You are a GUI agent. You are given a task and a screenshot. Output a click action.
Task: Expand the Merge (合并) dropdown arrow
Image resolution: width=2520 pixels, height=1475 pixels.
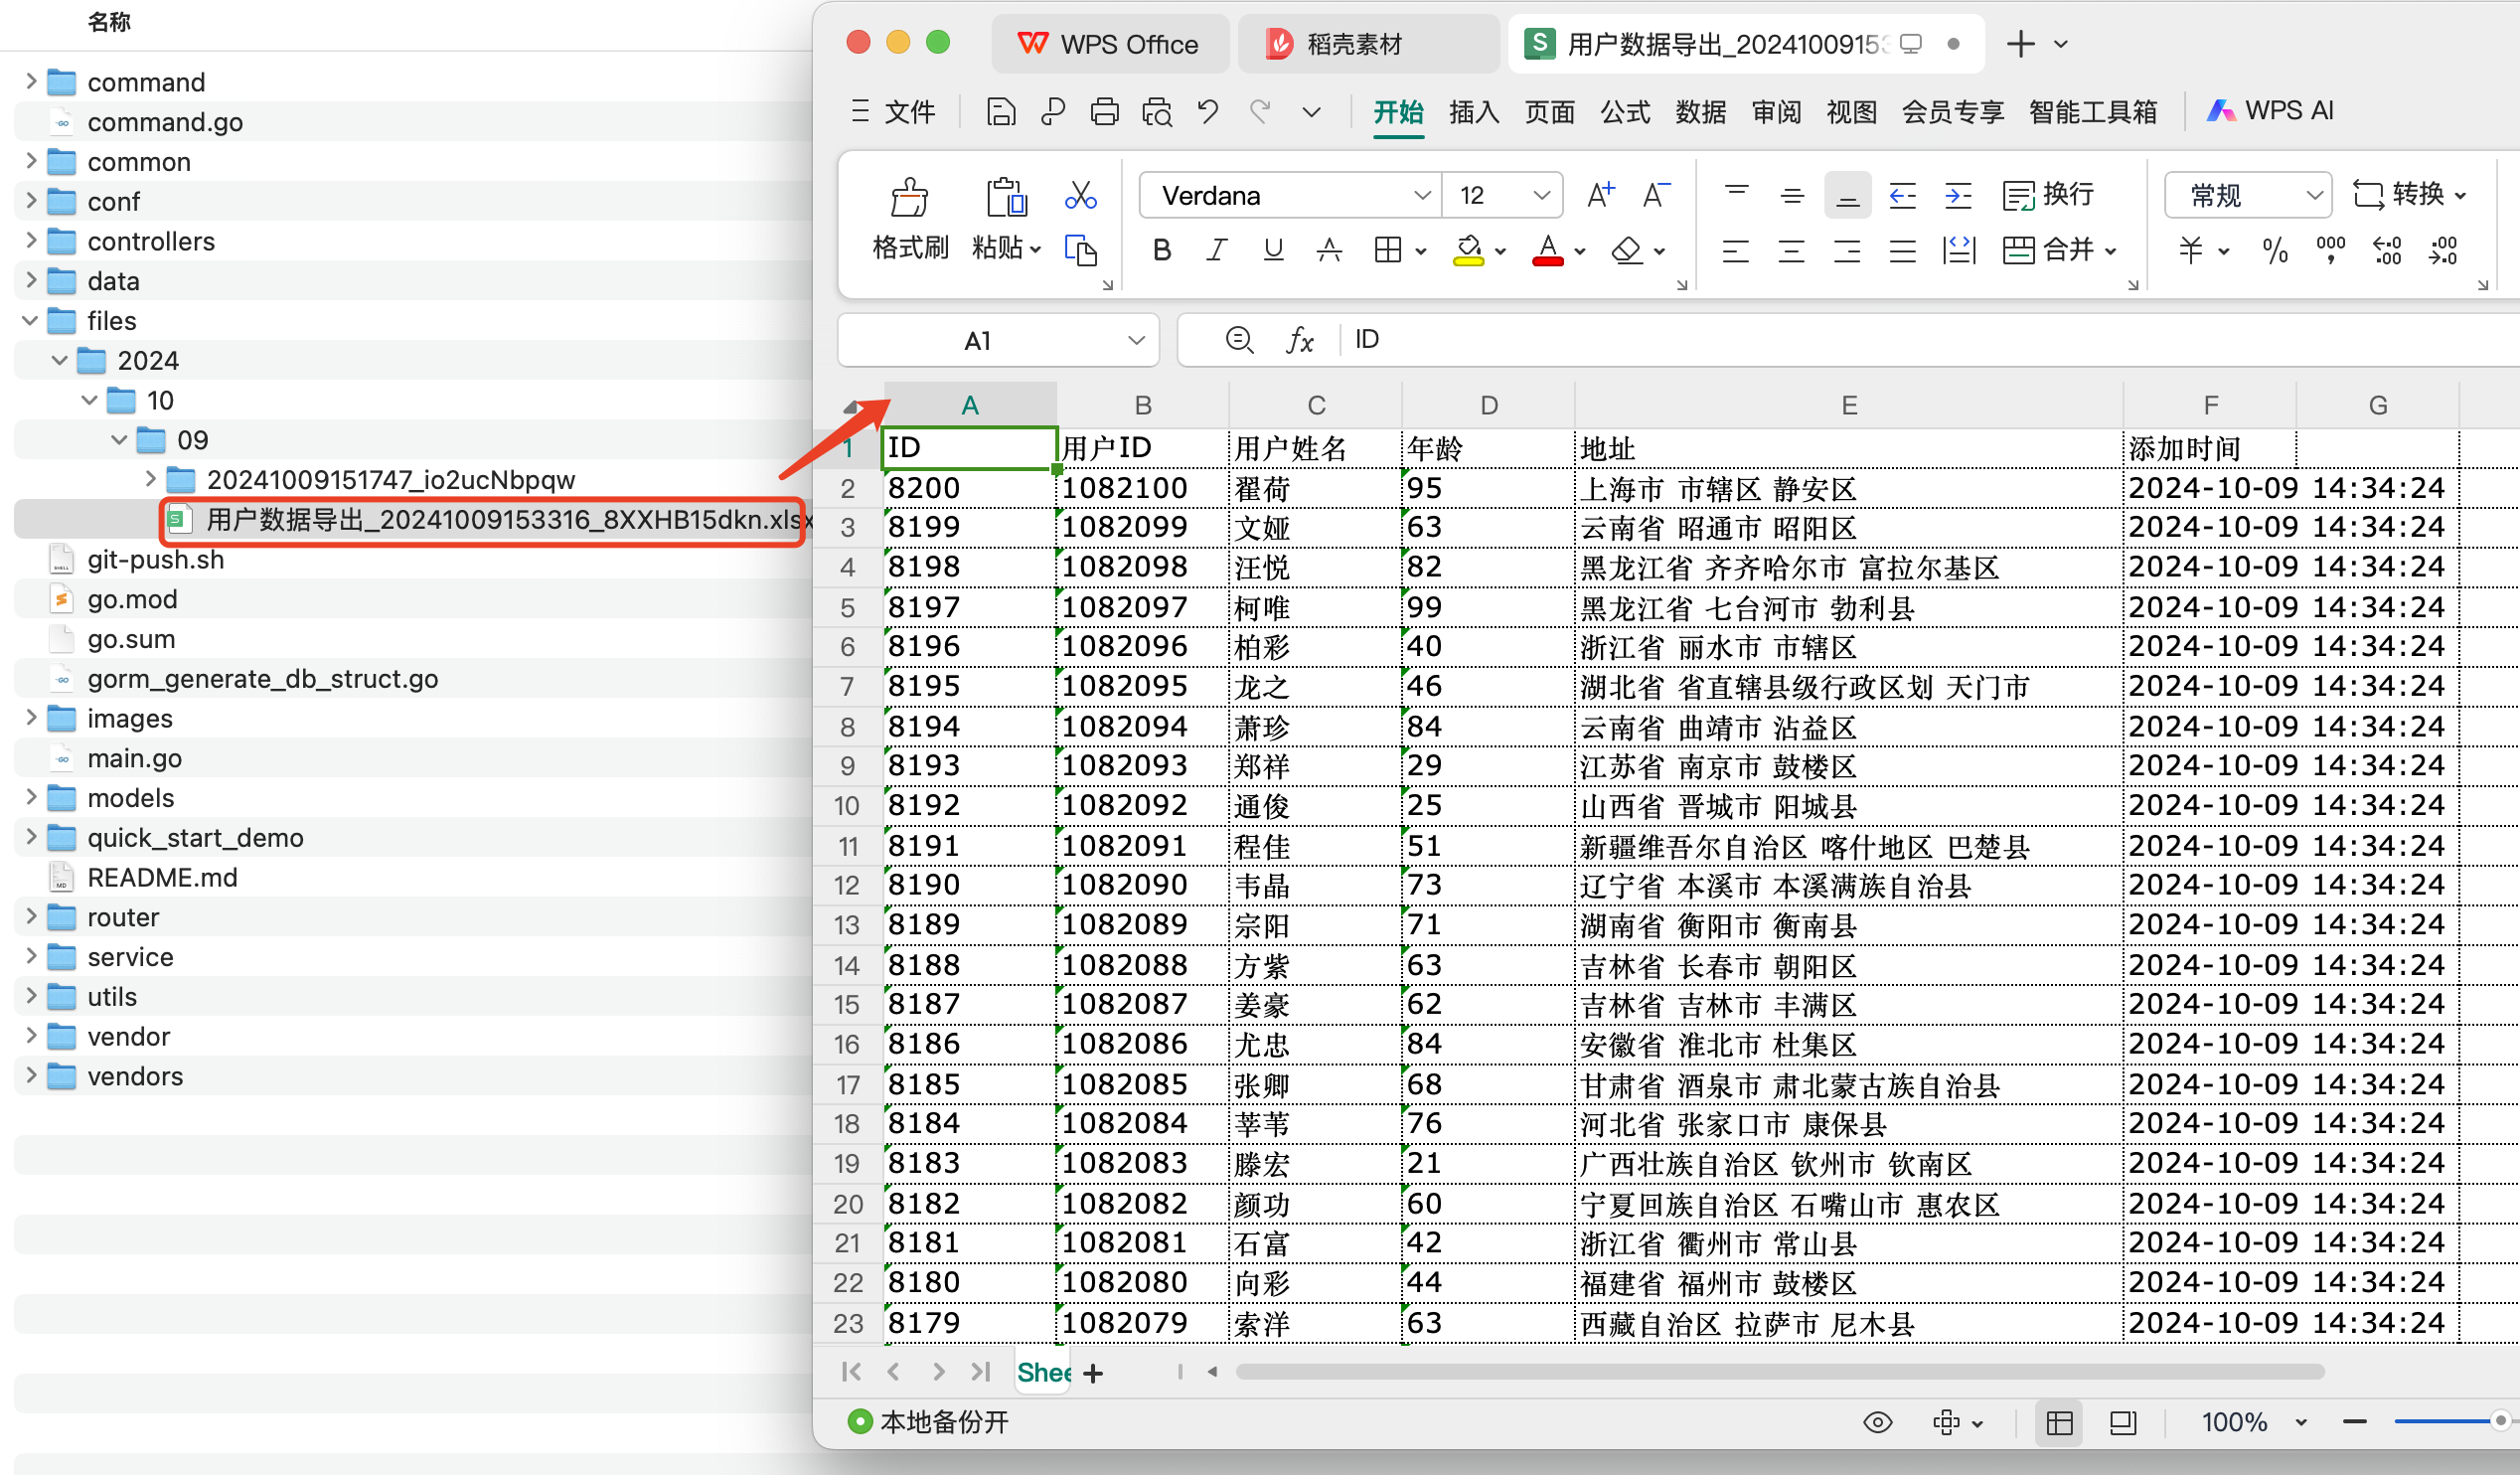pos(2110,251)
